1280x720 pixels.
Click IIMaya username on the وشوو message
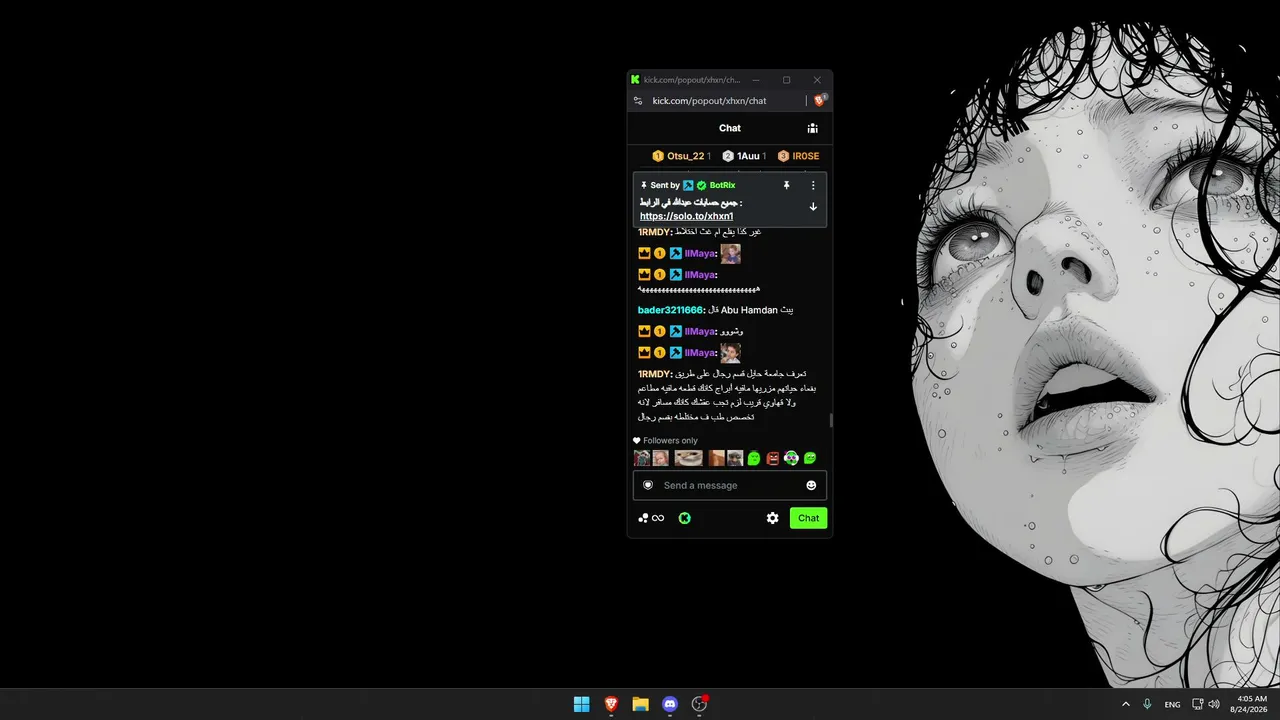coord(700,331)
